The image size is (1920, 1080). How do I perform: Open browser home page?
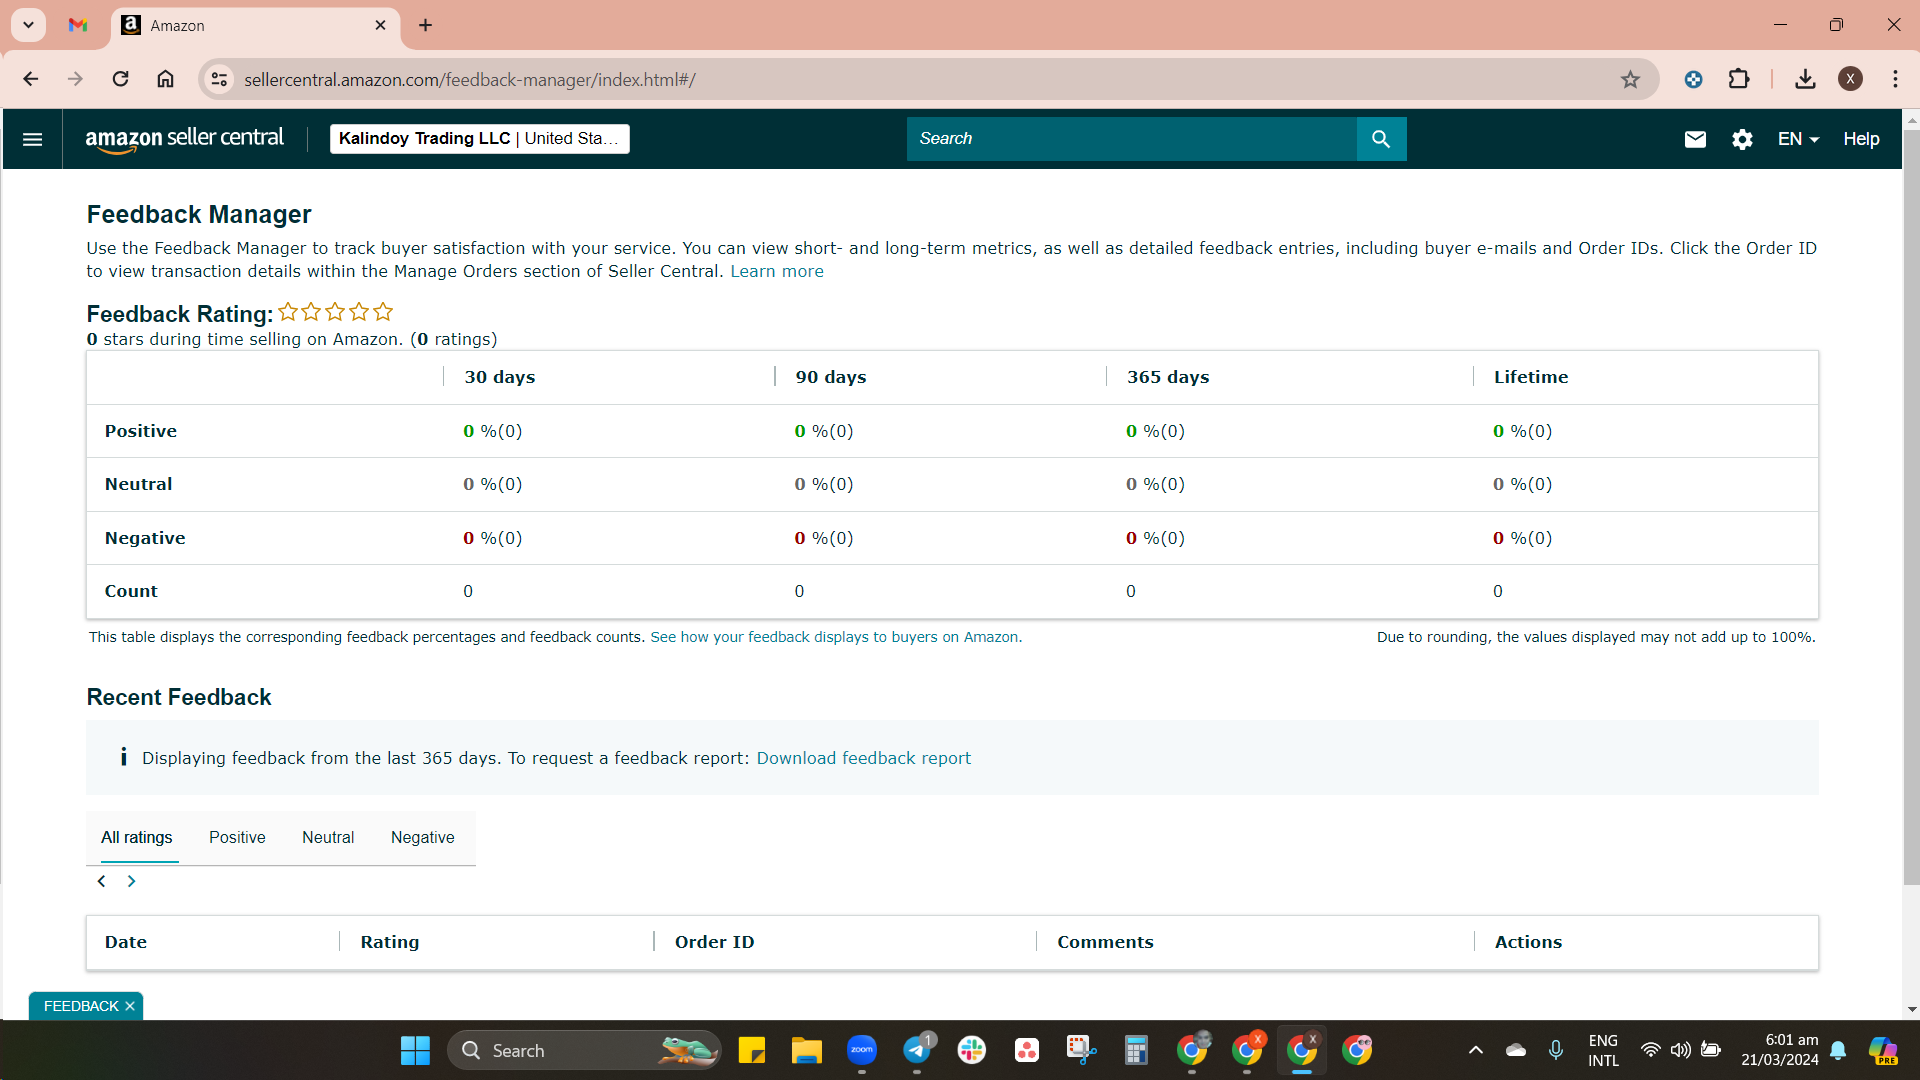tap(165, 79)
